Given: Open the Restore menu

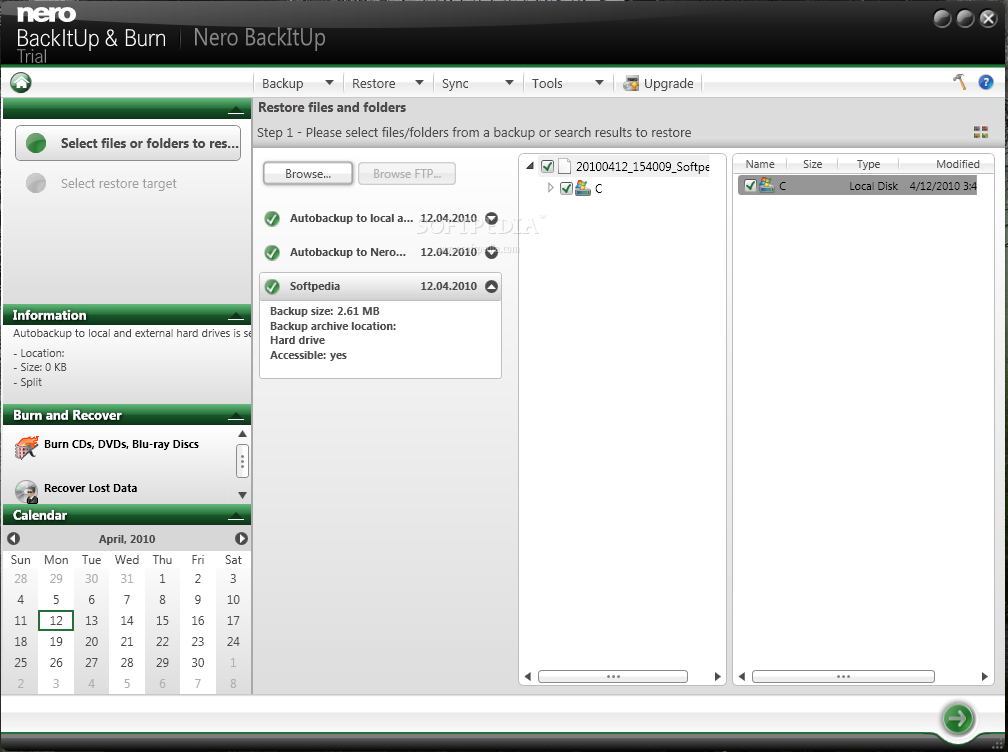Looking at the screenshot, I should [374, 83].
